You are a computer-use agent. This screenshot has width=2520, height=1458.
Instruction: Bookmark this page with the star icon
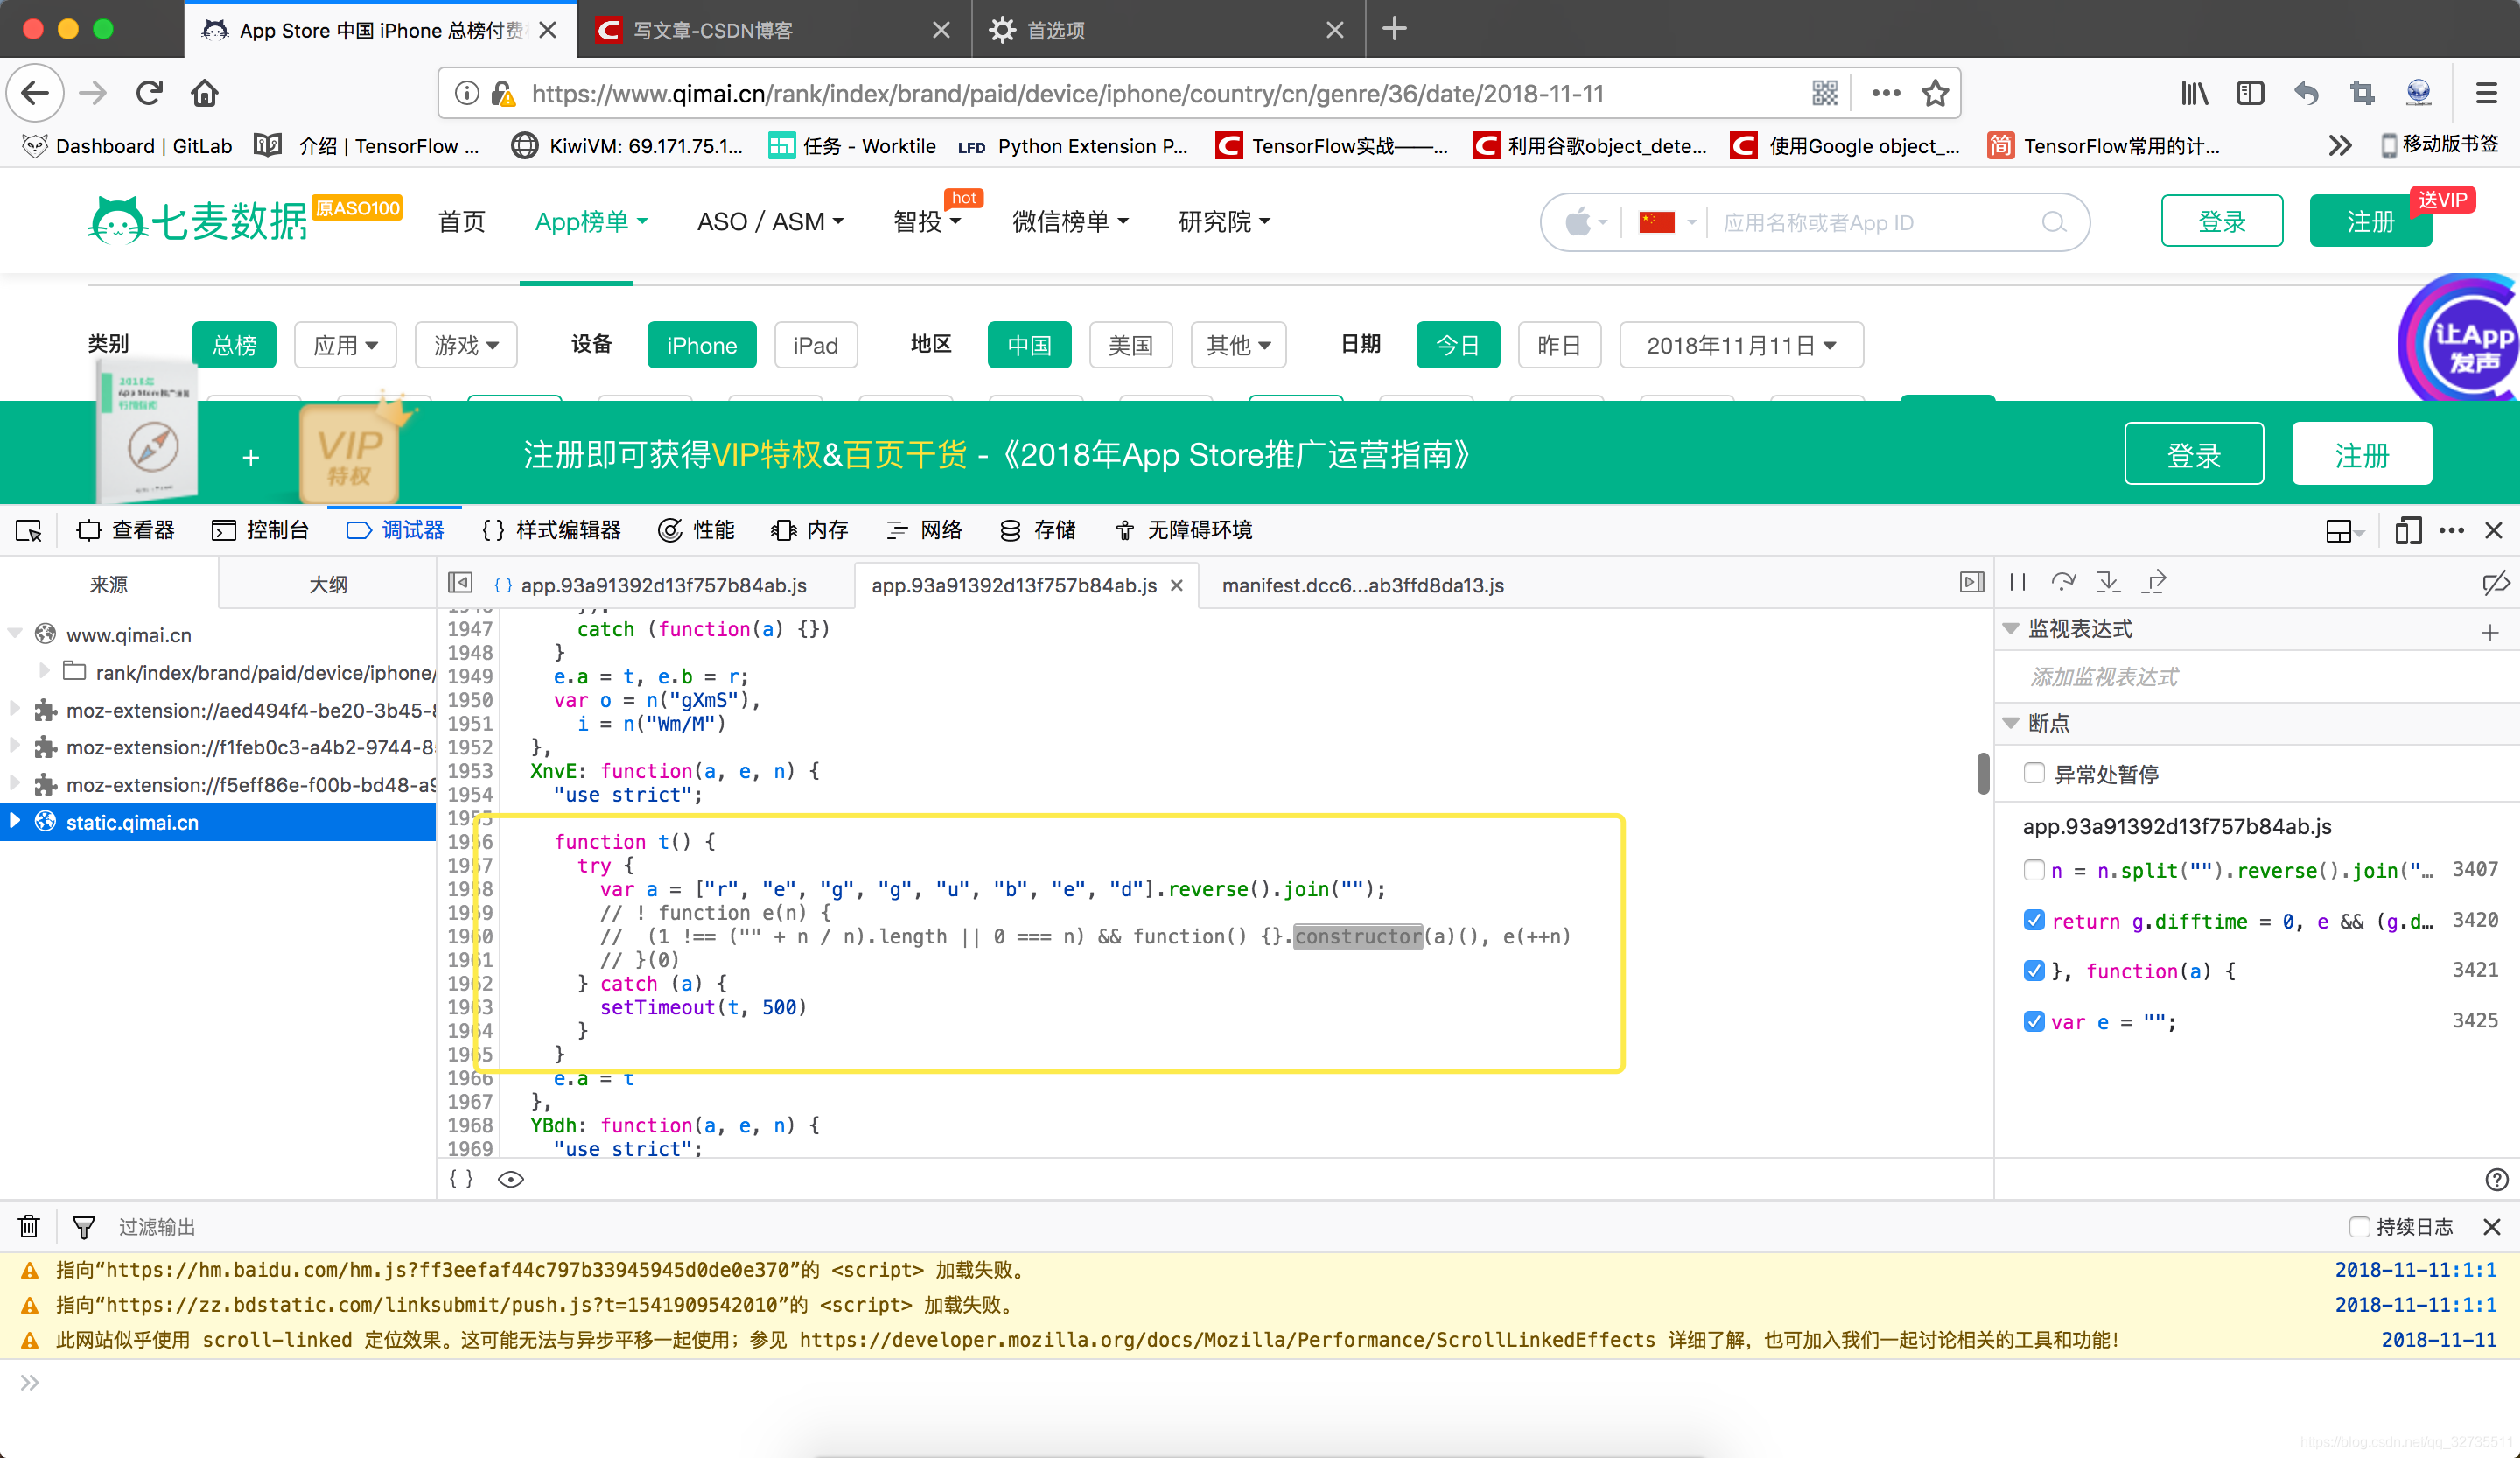[1935, 93]
